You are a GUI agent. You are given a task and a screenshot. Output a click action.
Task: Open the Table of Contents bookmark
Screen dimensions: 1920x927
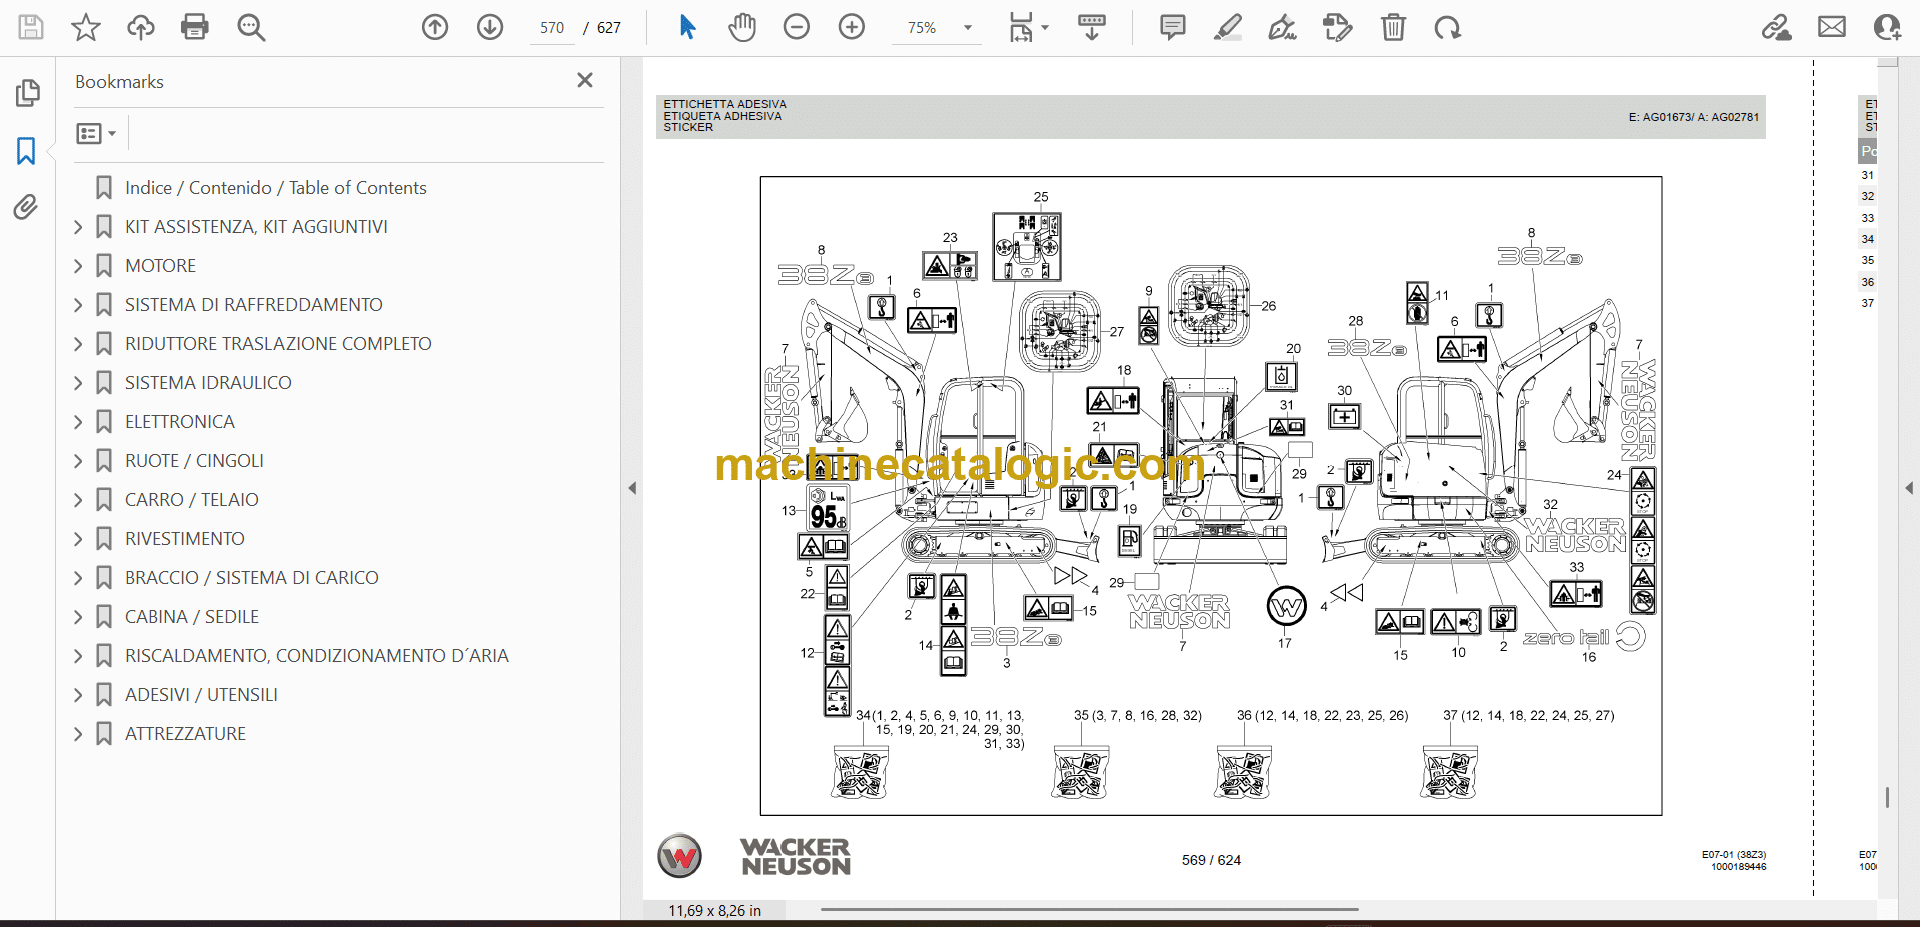275,188
